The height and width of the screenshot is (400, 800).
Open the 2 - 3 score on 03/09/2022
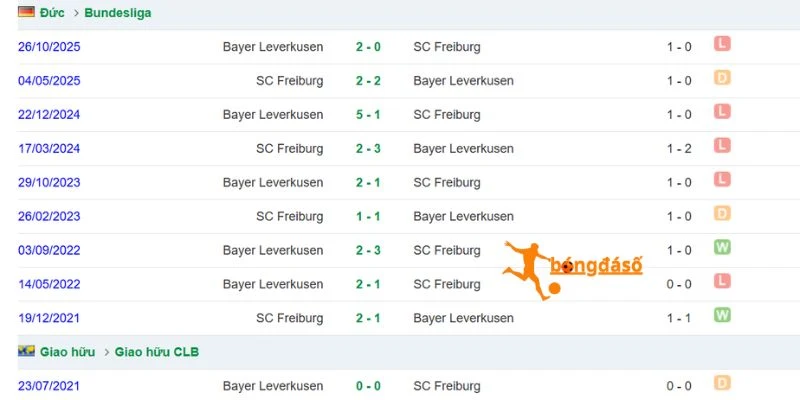[368, 251]
